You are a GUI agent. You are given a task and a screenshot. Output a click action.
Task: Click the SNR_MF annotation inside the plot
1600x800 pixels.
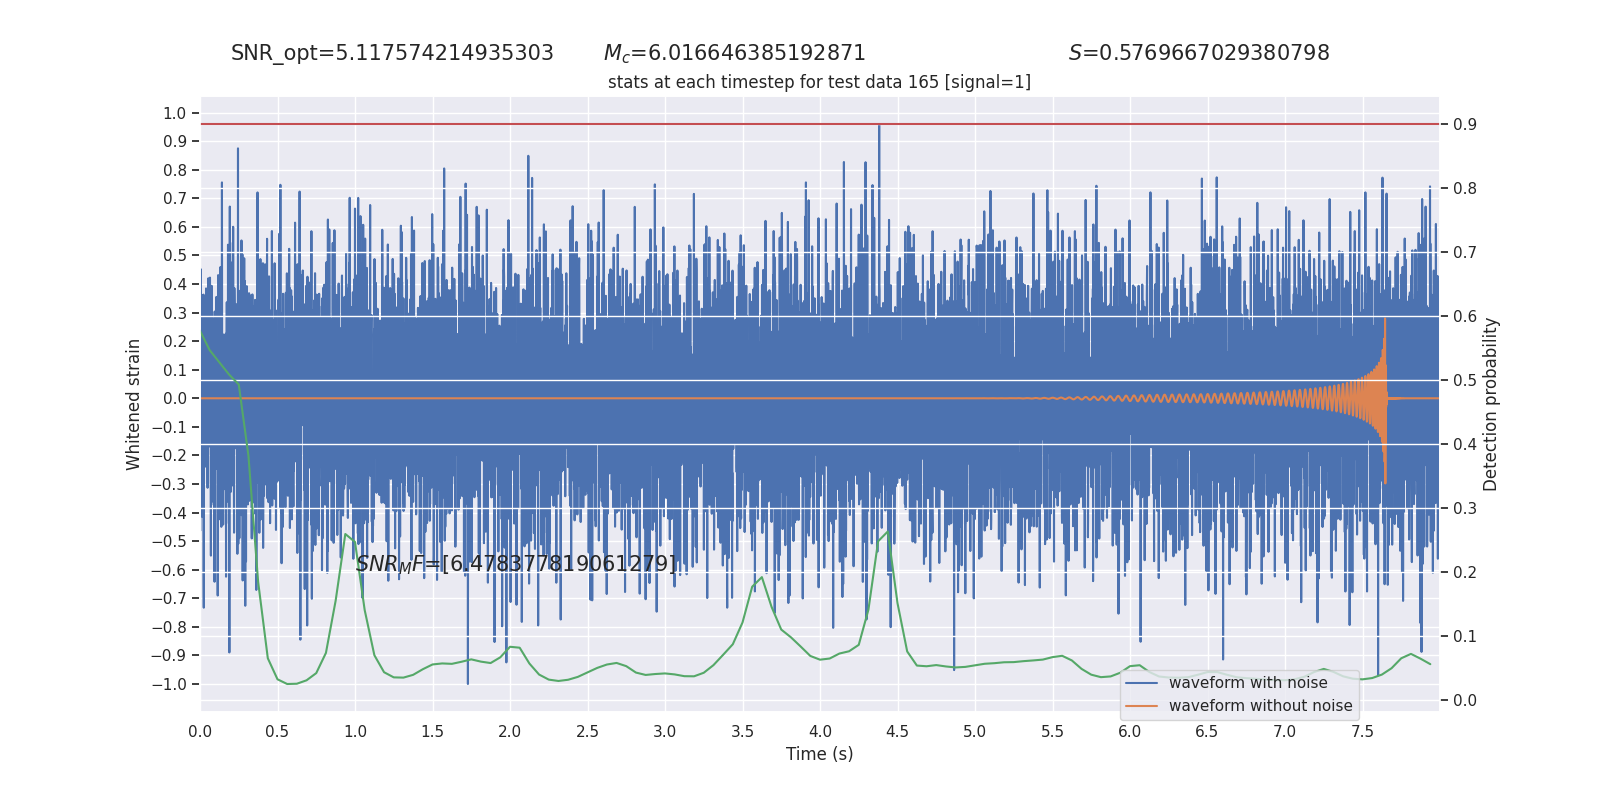(516, 564)
